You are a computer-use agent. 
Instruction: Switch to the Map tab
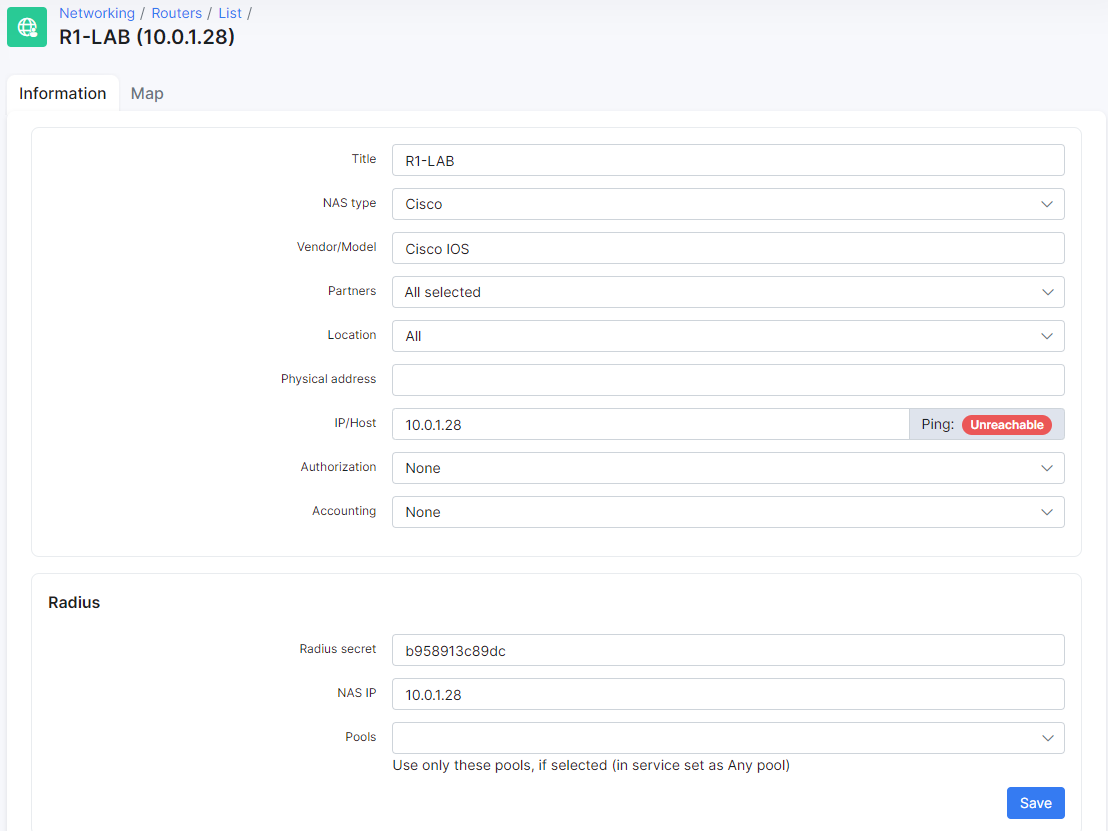pos(147,93)
